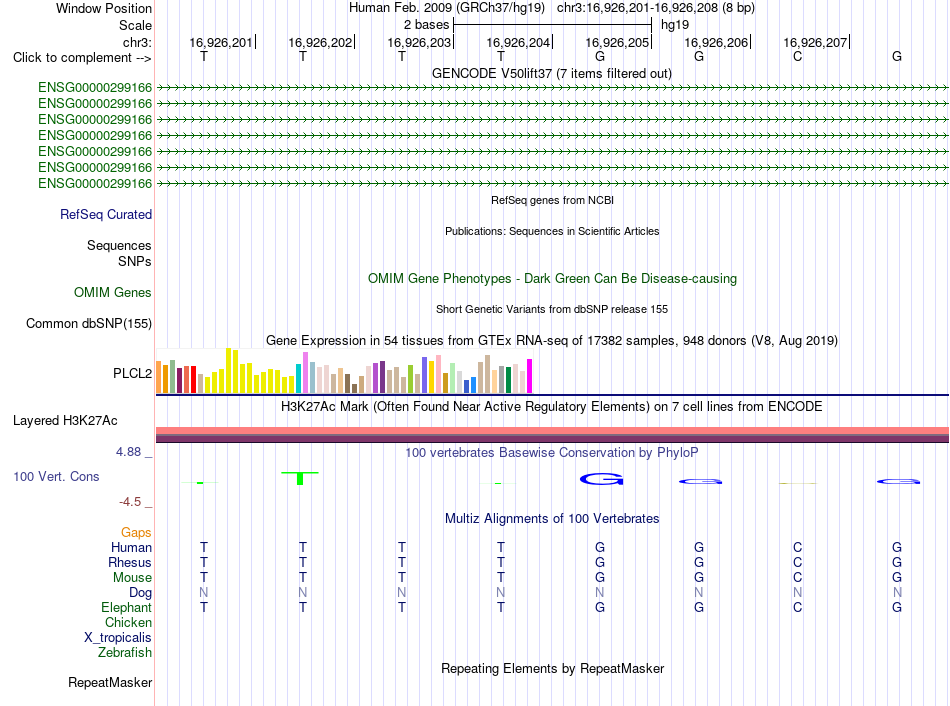Click the RefSeq Curated track label
This screenshot has height=706, width=950.
click(105, 215)
